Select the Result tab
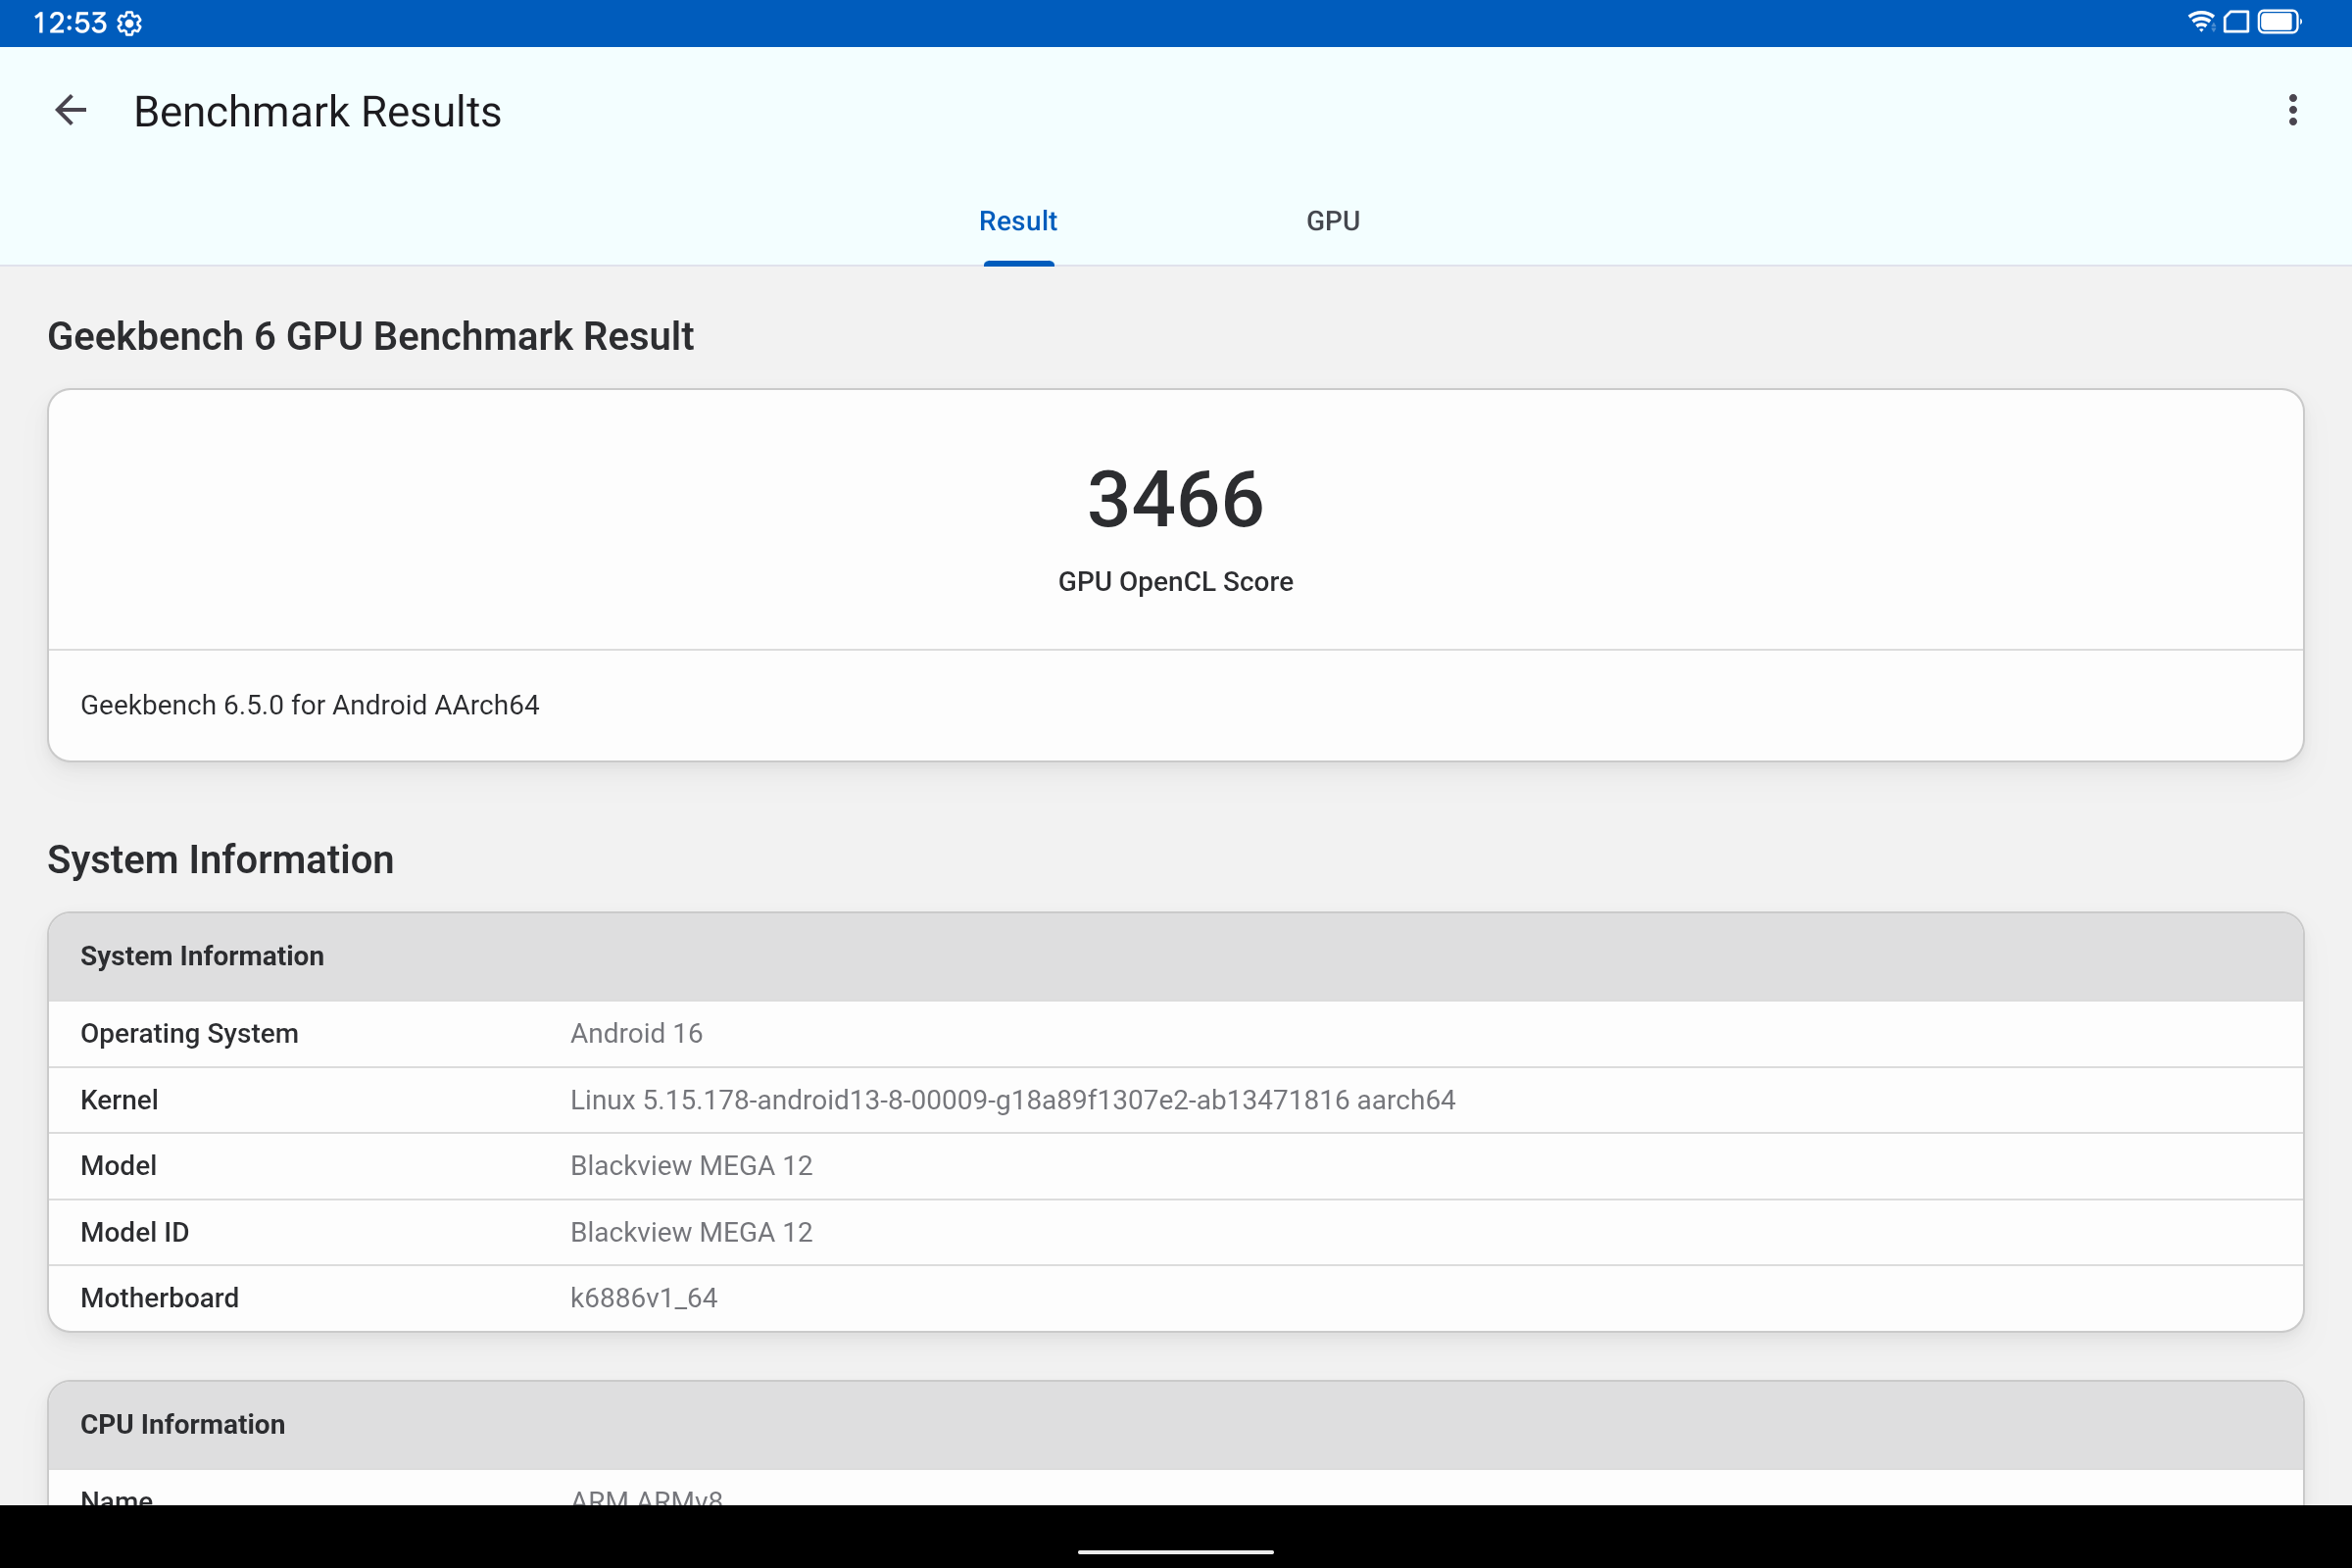 pyautogui.click(x=1017, y=221)
